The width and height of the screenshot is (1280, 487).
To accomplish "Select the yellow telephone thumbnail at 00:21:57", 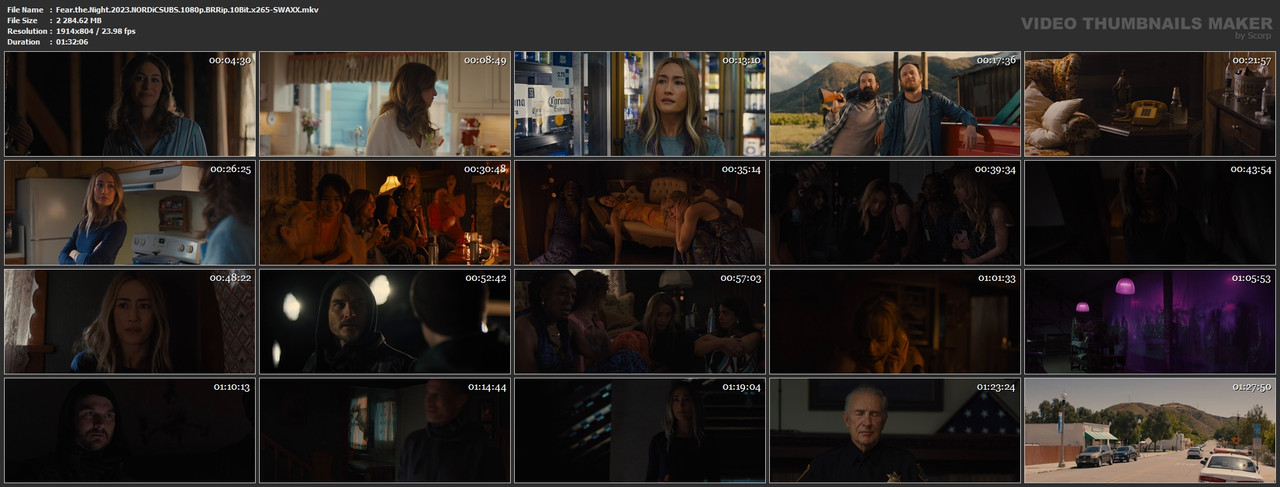I will click(x=1149, y=104).
